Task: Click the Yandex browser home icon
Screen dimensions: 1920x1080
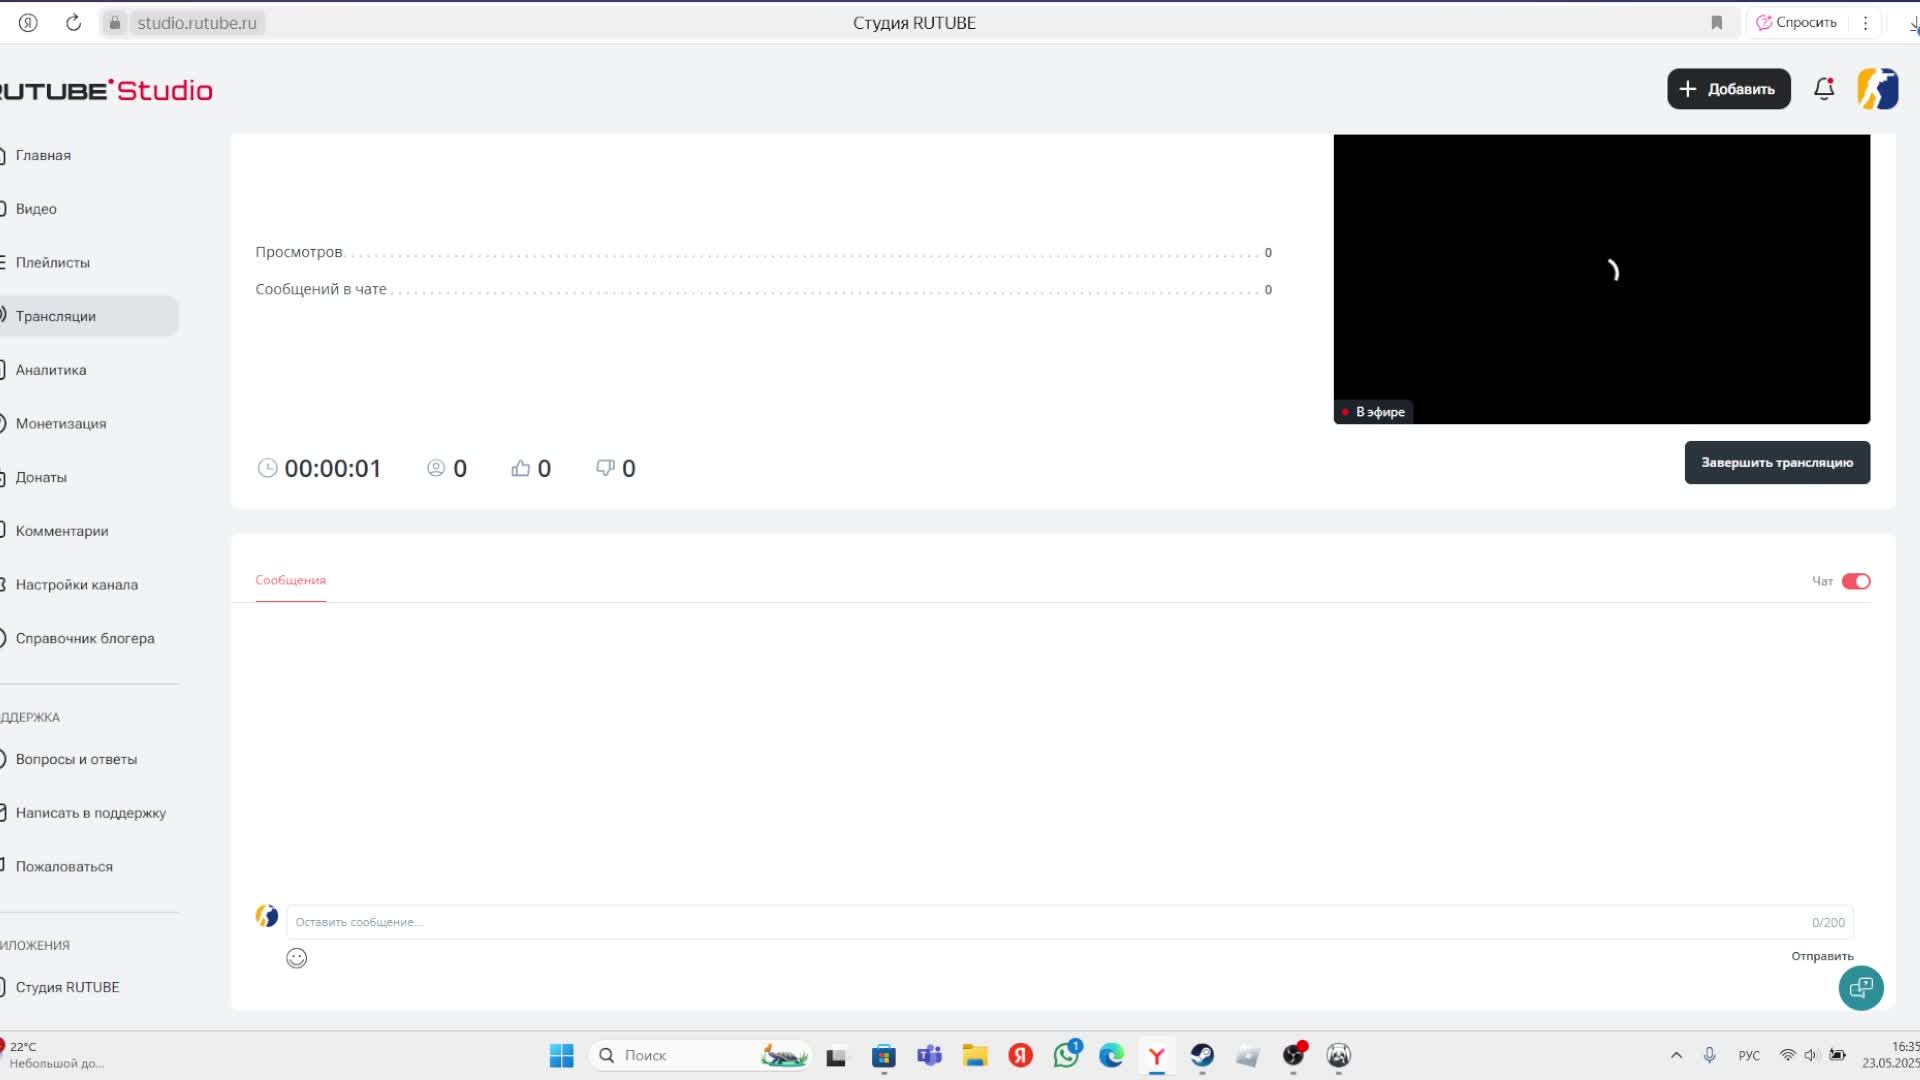Action: click(28, 22)
